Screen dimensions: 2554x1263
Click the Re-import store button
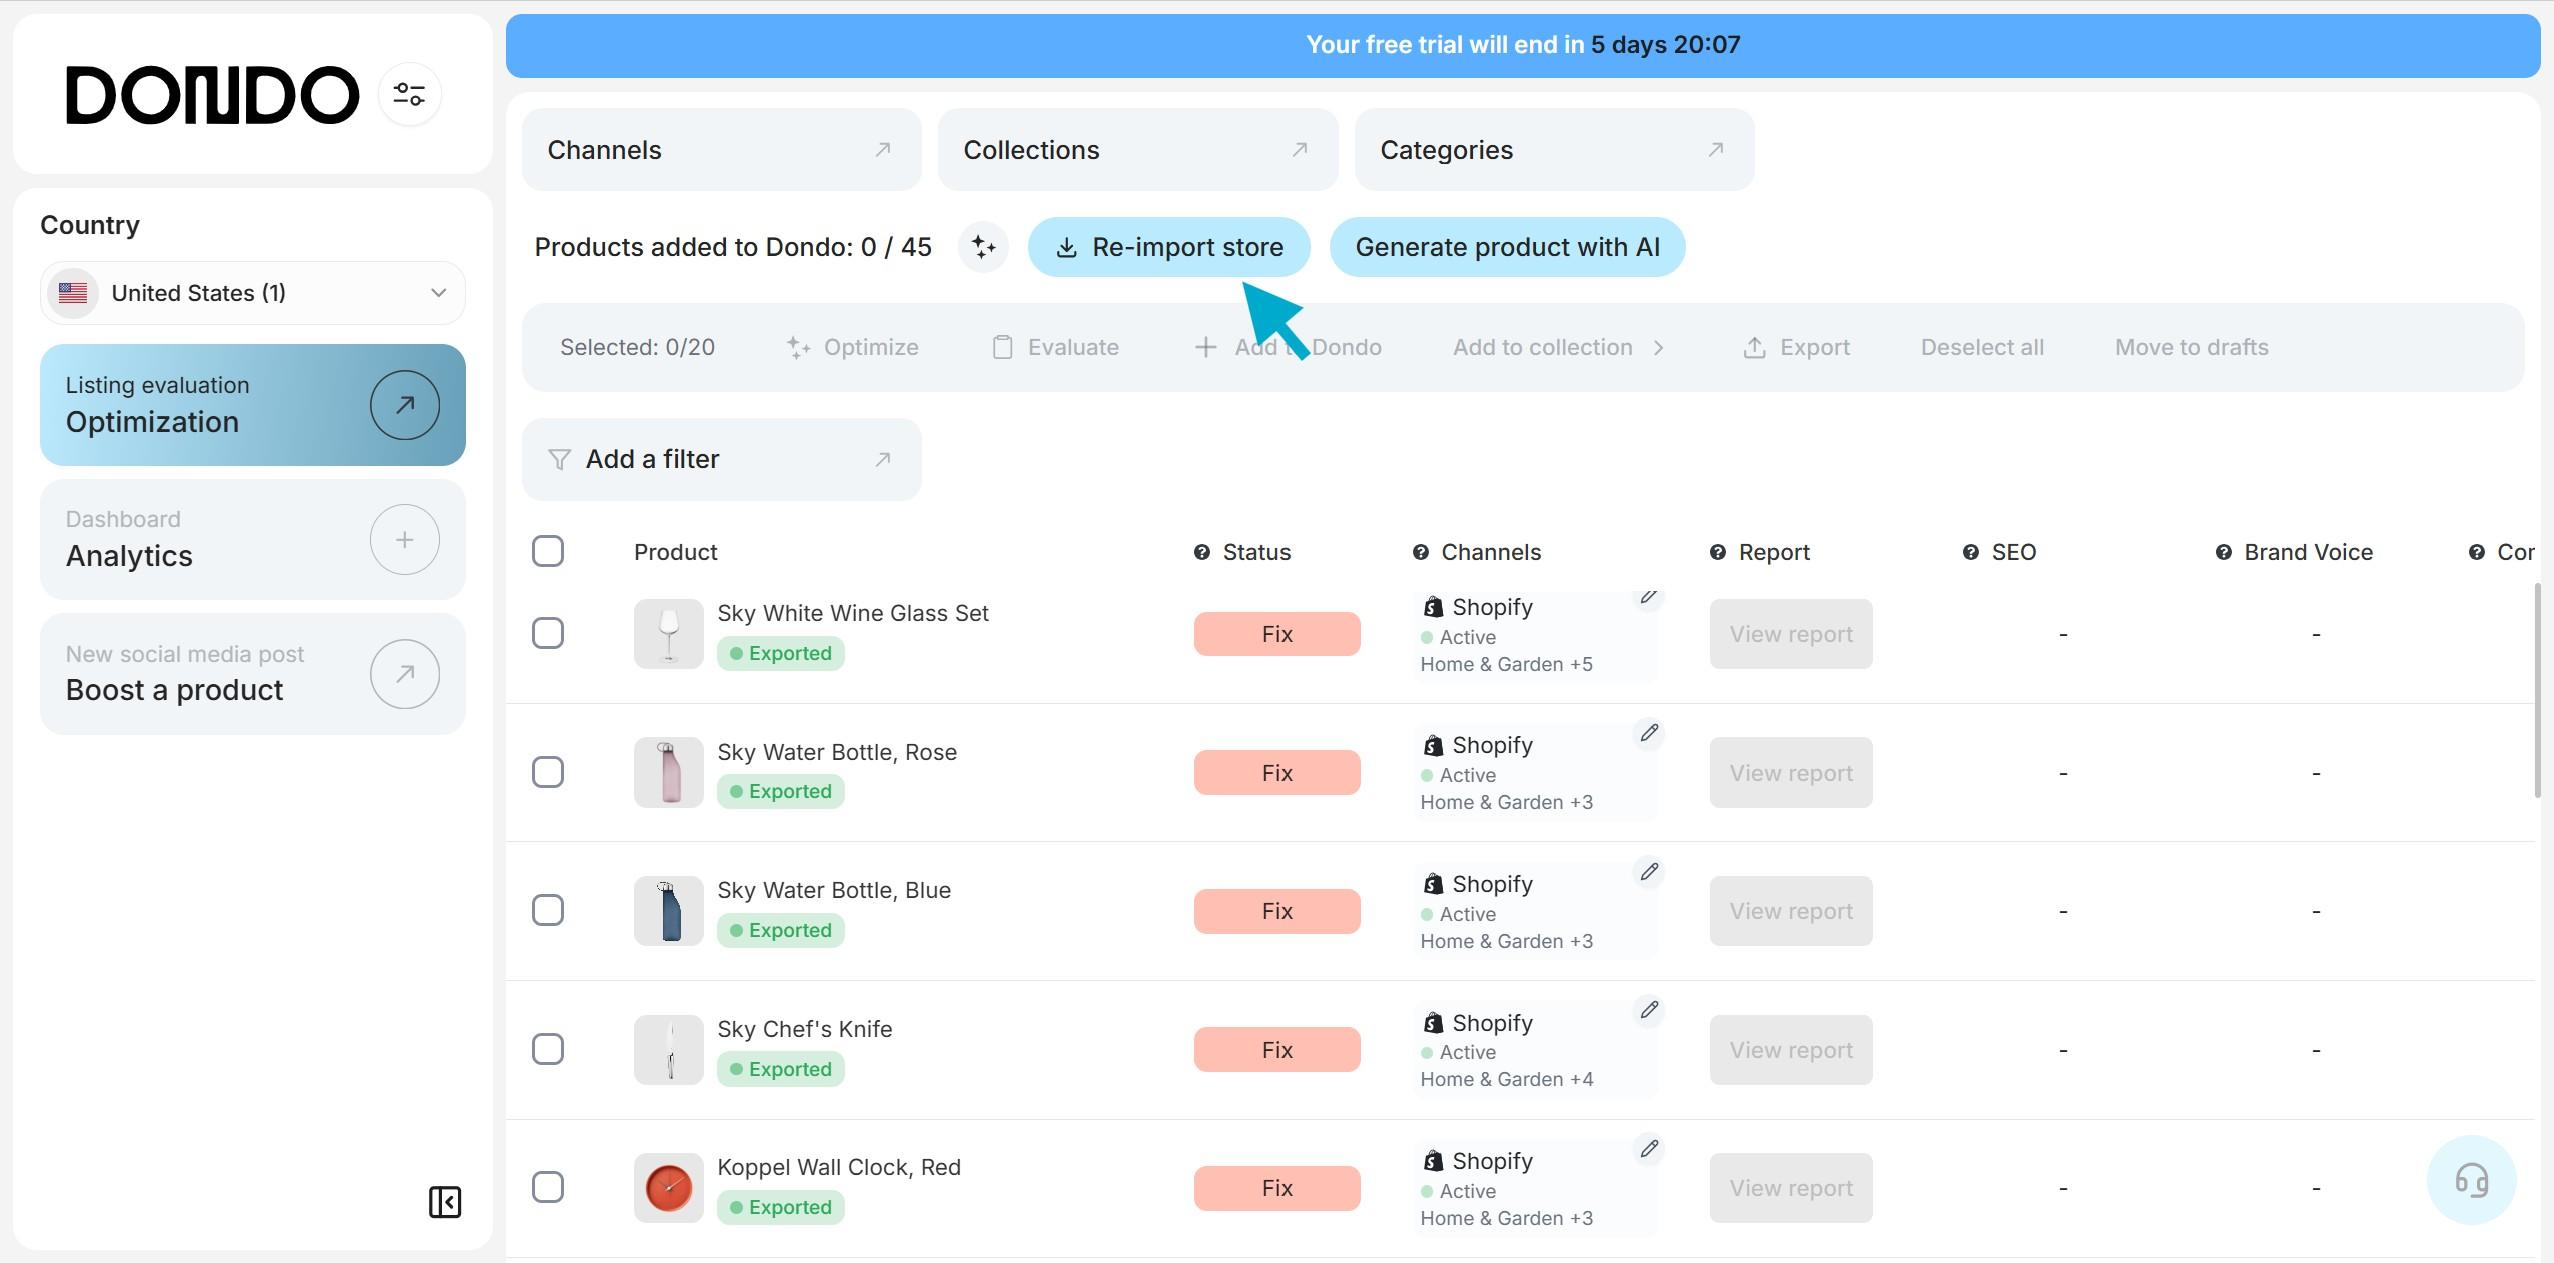point(1168,247)
